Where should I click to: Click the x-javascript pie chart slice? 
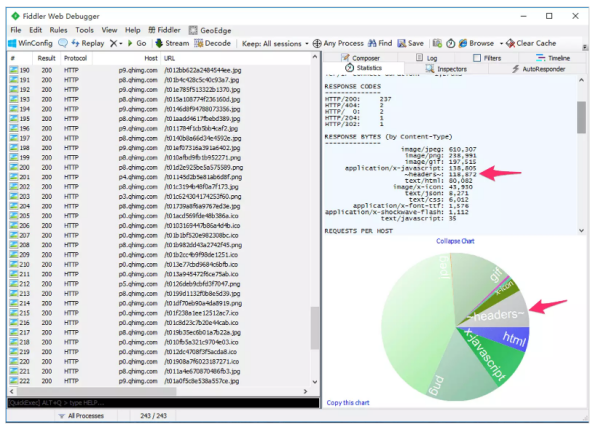coord(492,356)
